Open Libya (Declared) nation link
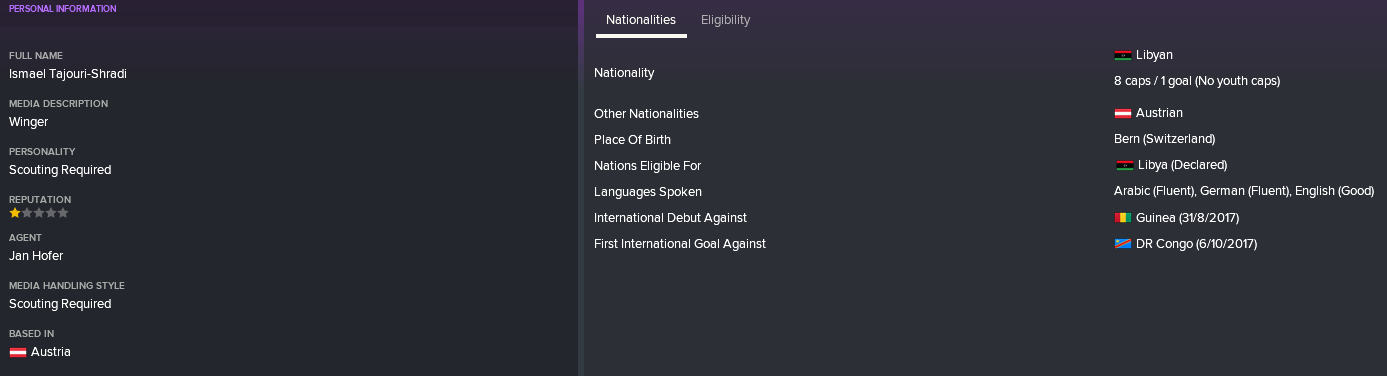1387x376 pixels. pyautogui.click(x=1182, y=165)
